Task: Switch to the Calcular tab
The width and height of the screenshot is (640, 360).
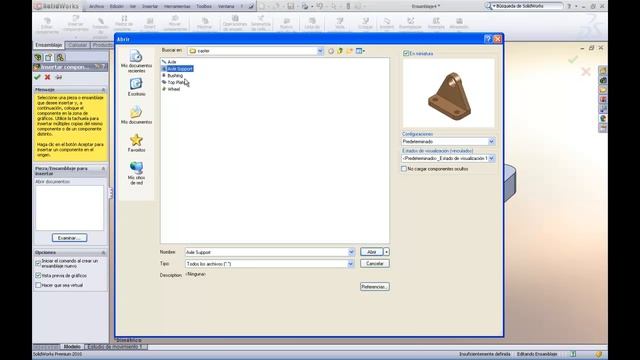Action: point(78,45)
